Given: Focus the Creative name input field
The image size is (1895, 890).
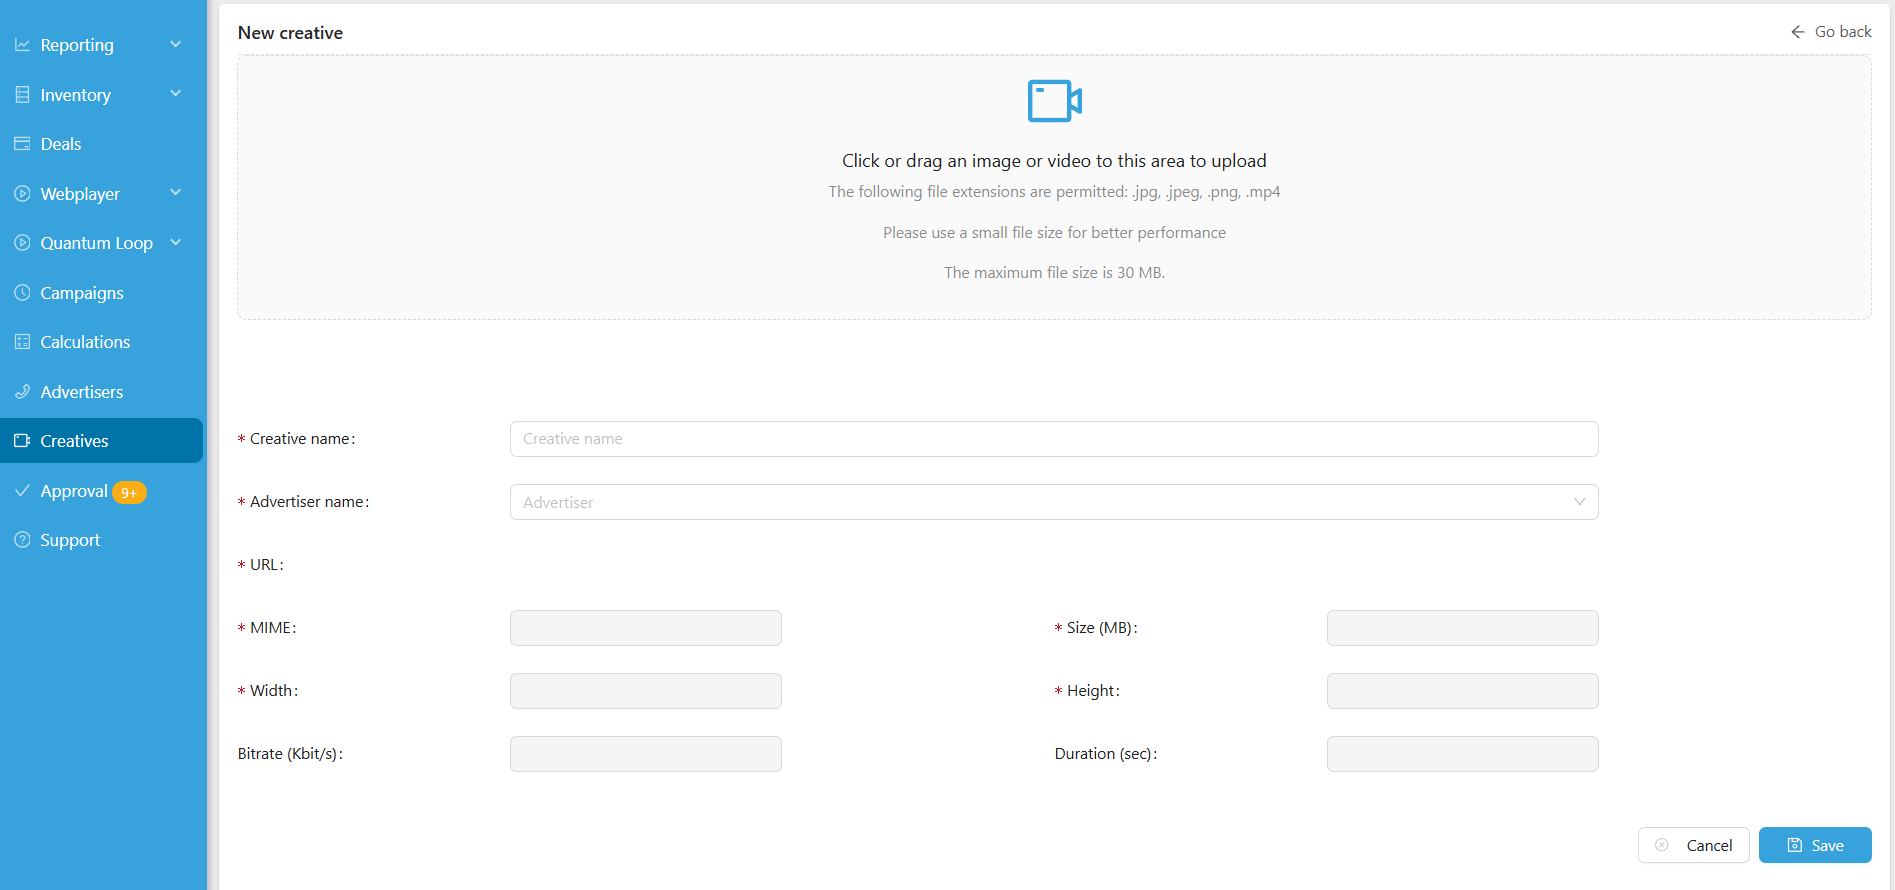Looking at the screenshot, I should click(1053, 439).
